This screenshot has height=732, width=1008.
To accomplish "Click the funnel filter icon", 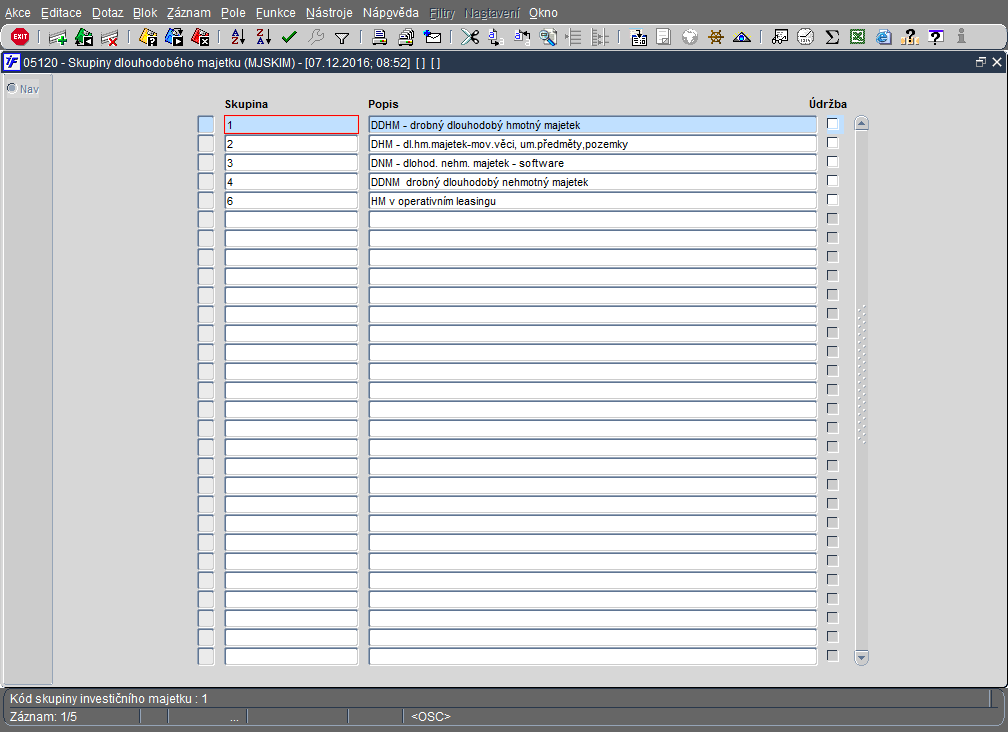I will [x=342, y=38].
